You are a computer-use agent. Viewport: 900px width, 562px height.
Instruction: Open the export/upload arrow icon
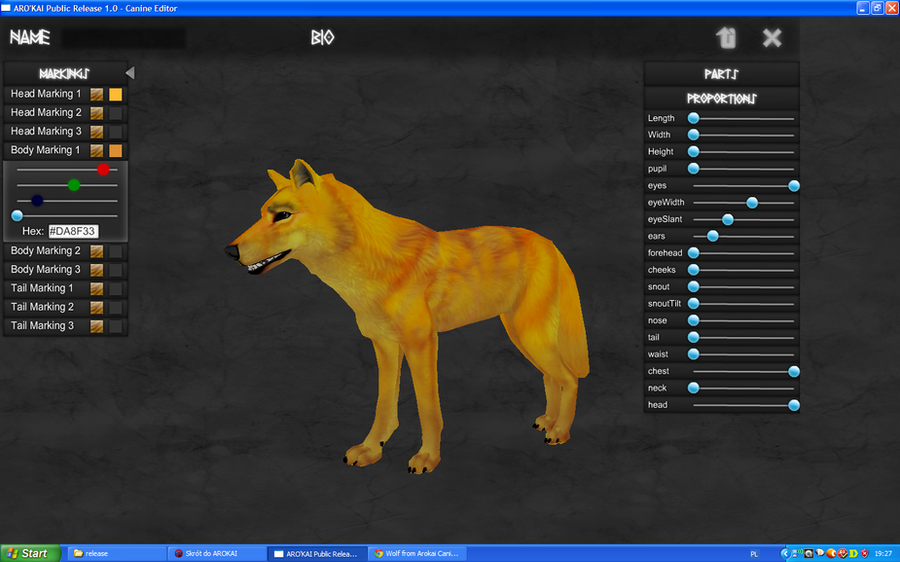point(726,38)
